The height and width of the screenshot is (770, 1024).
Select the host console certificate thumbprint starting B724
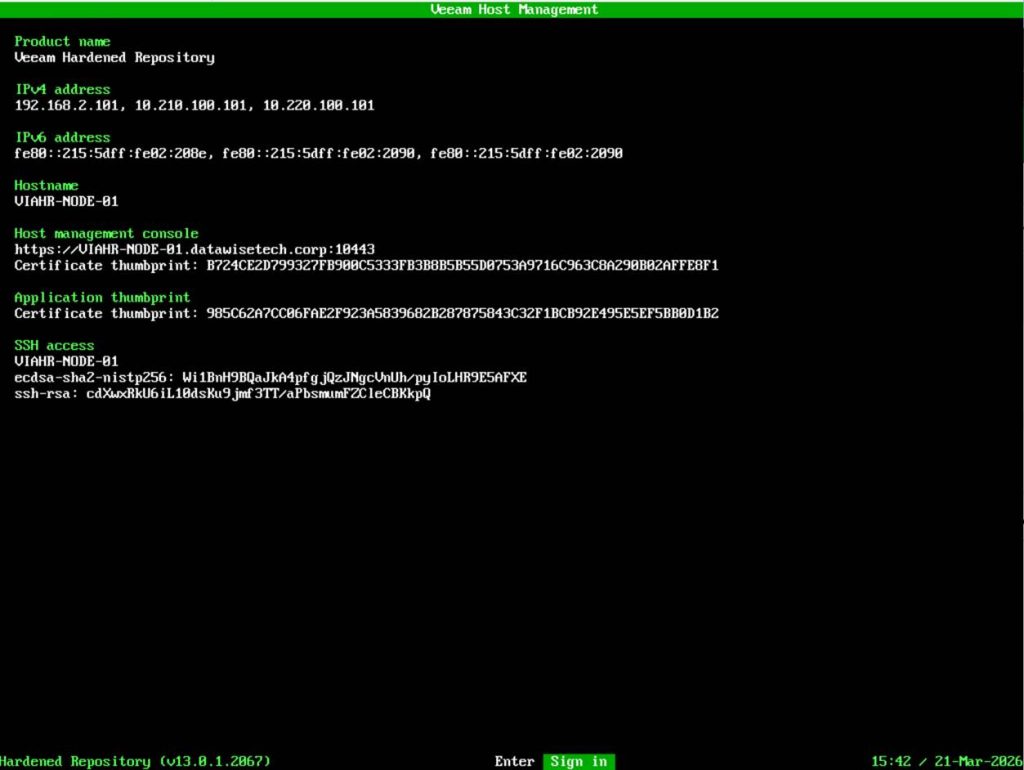point(462,265)
